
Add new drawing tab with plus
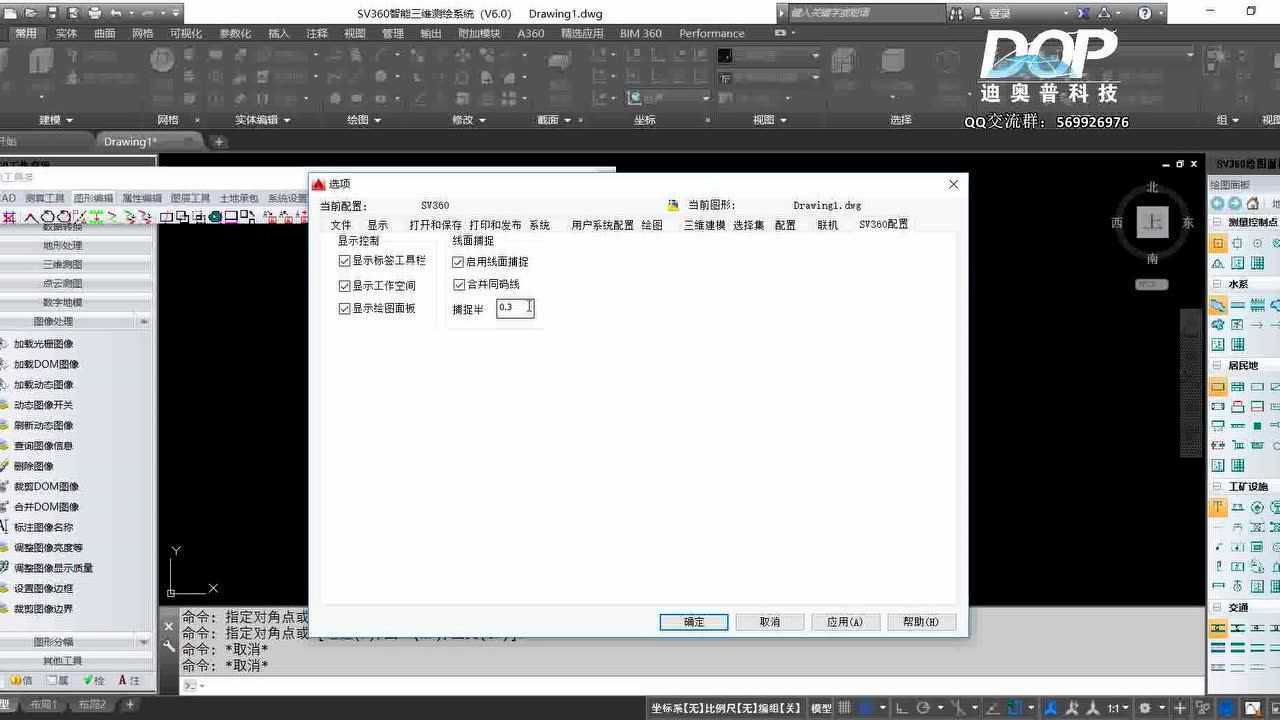point(219,142)
